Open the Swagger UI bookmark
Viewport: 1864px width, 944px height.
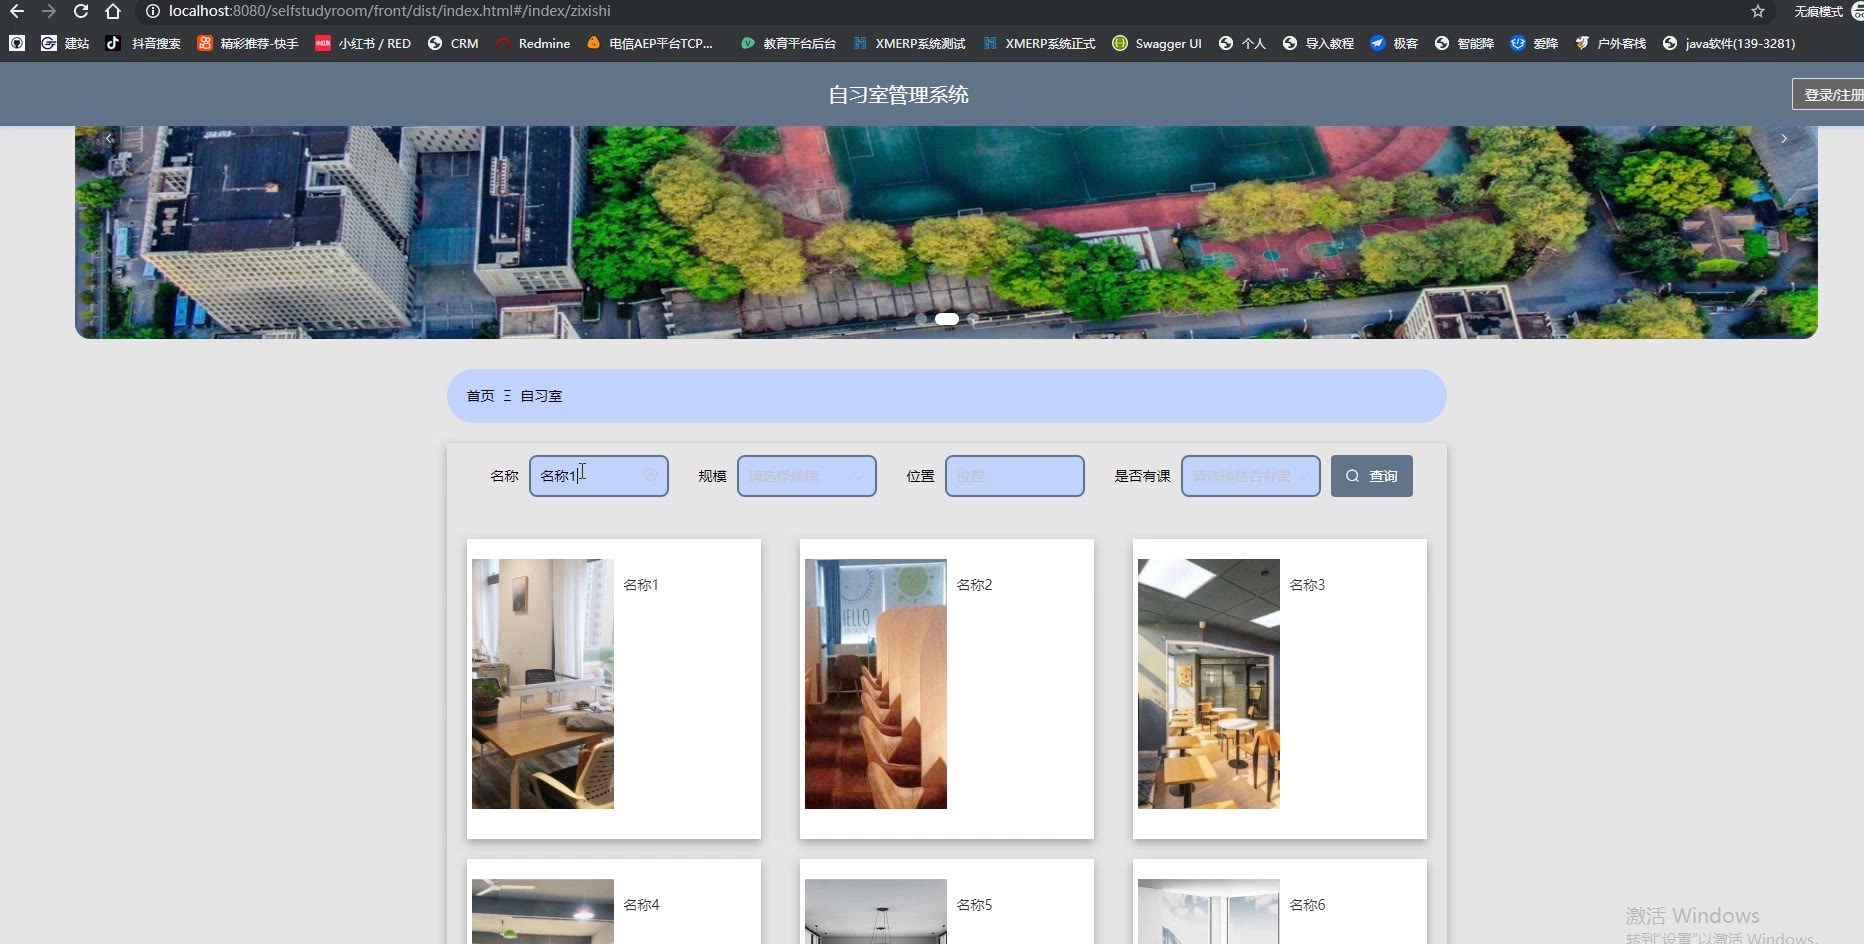click(1157, 43)
